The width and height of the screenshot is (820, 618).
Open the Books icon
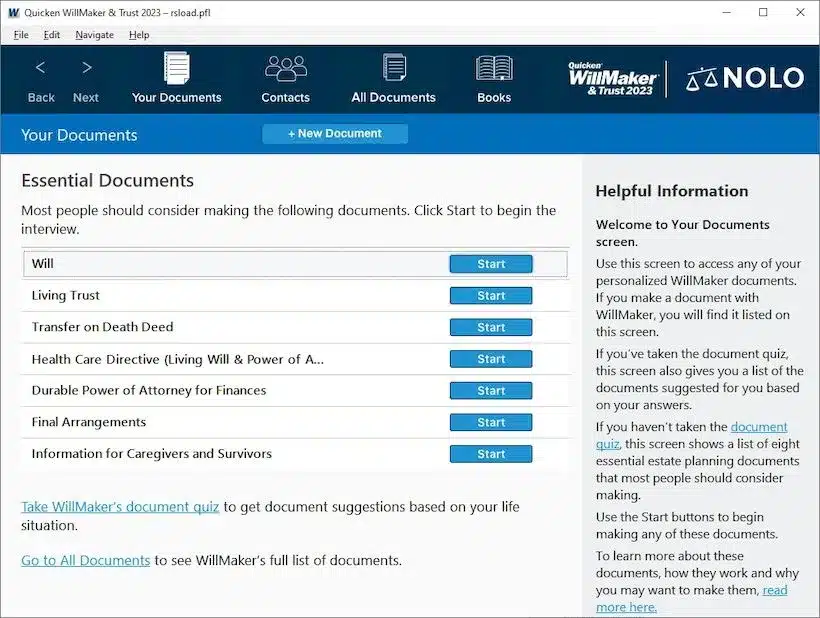pos(494,68)
